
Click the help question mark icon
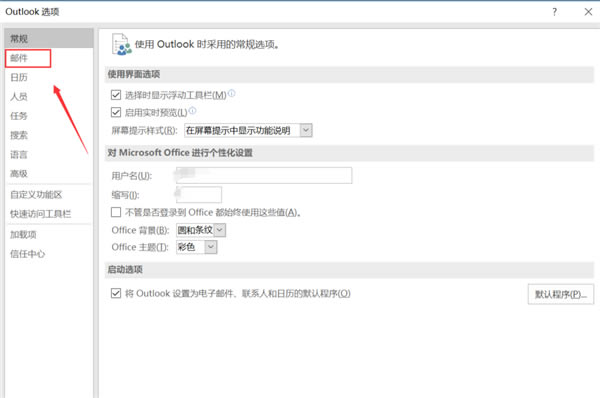click(554, 12)
